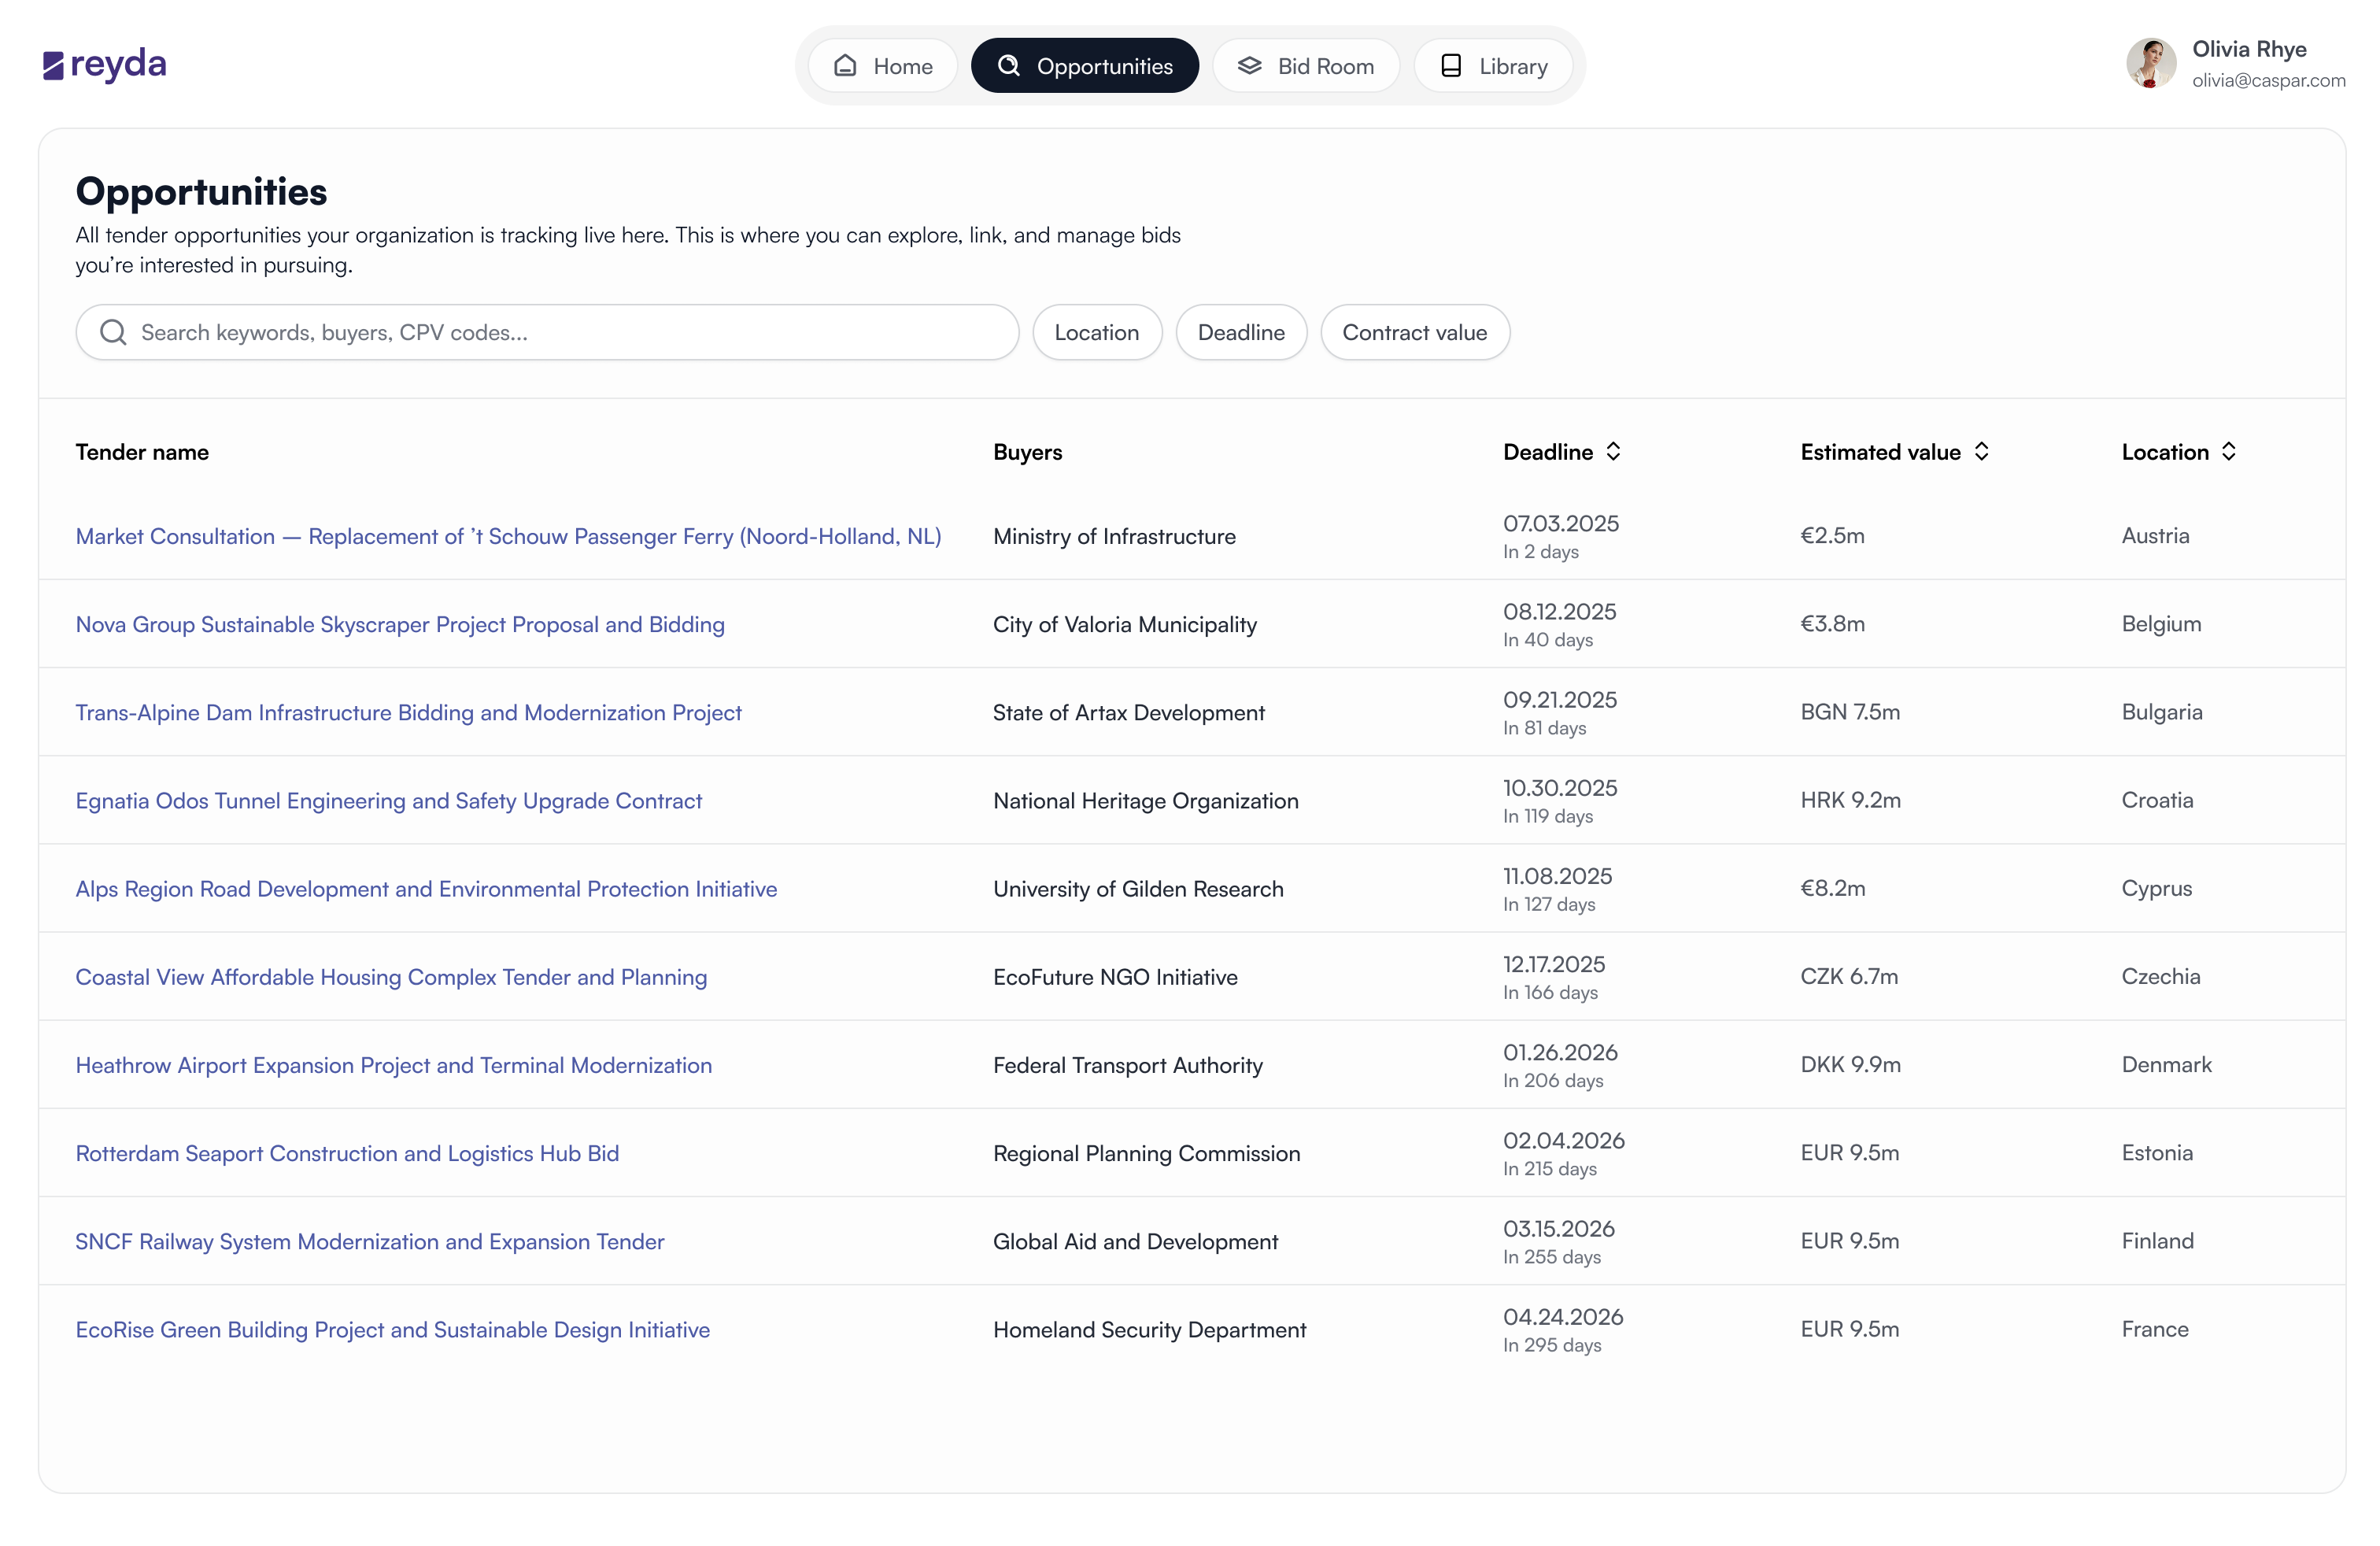Click Olivia Rhye's avatar photo
The height and width of the screenshot is (1546, 2380).
(2151, 64)
